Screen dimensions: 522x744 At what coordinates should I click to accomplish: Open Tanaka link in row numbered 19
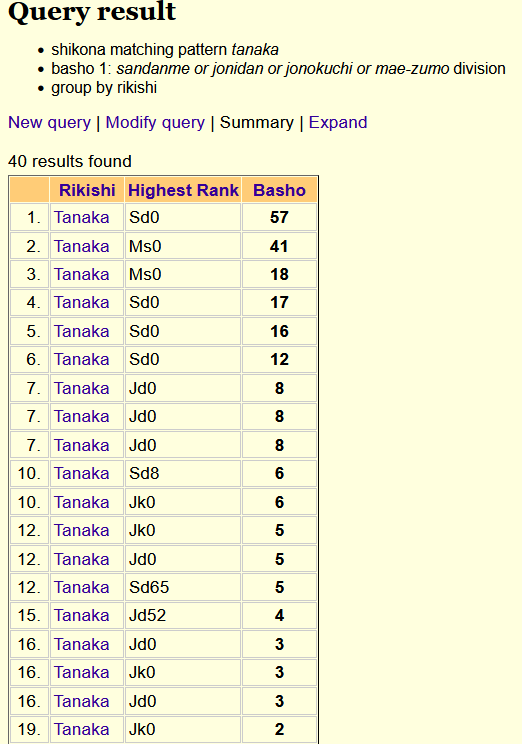click(82, 729)
